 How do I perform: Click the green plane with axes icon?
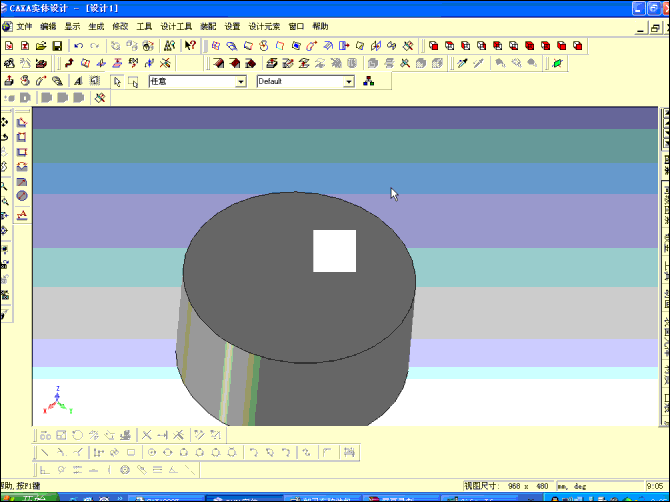[x=557, y=64]
